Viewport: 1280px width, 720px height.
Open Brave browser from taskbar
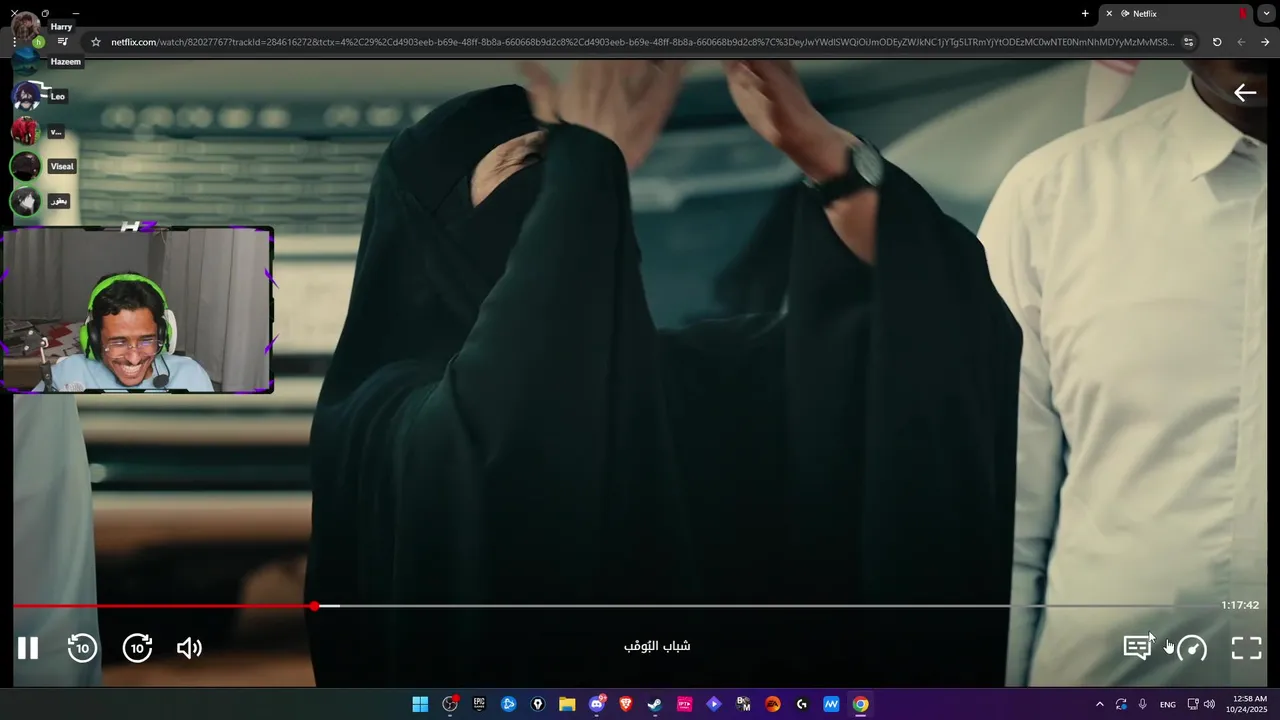click(626, 704)
